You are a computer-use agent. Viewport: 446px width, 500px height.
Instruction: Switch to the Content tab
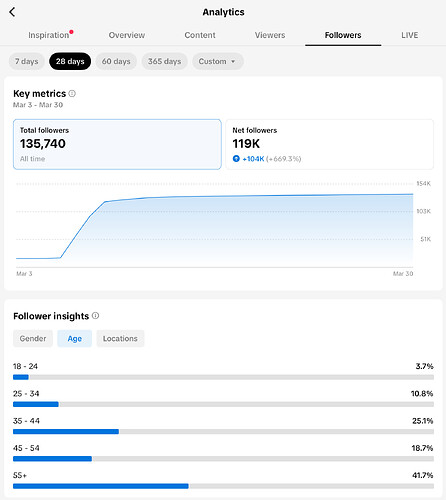[200, 35]
